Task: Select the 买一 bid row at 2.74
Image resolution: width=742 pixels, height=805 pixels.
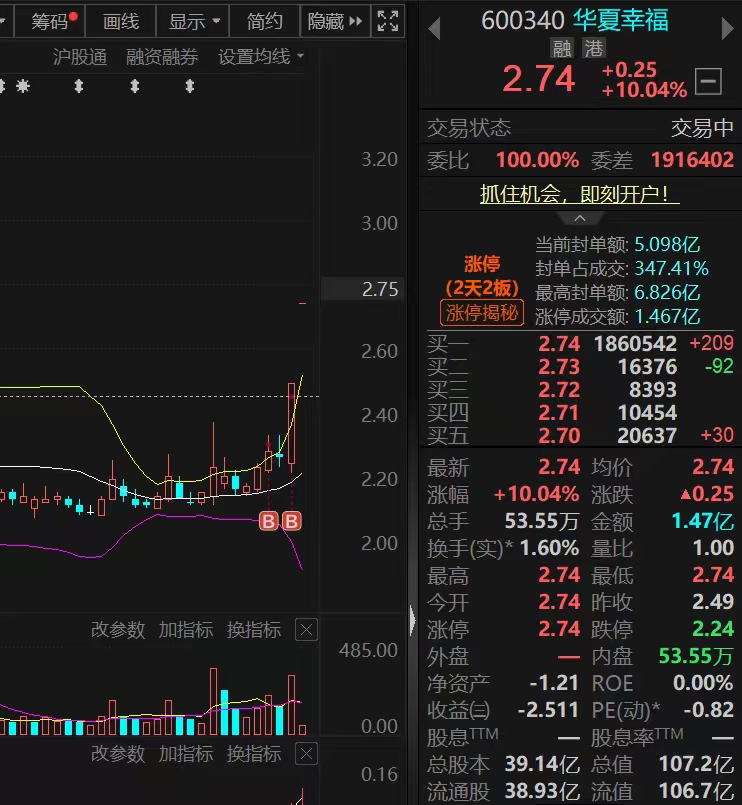Action: (x=580, y=343)
